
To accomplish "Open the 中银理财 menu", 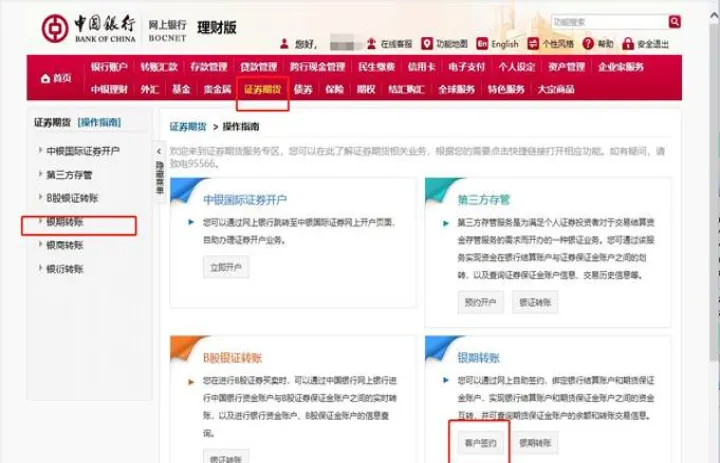I will [109, 89].
